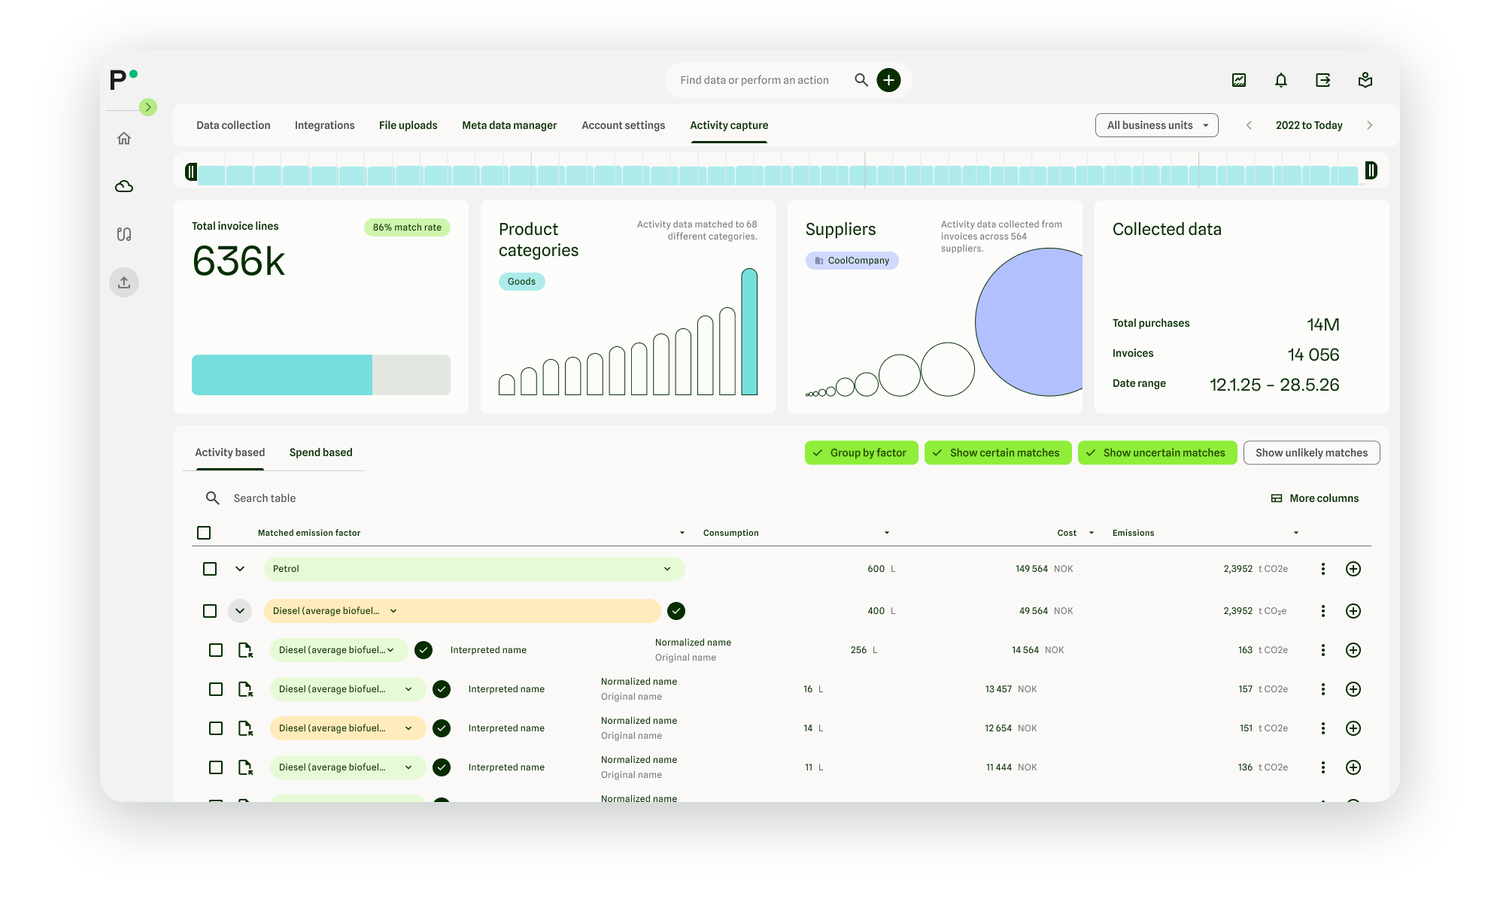Enable Show unlikely matches
Image resolution: width=1500 pixels, height=900 pixels.
point(1312,453)
